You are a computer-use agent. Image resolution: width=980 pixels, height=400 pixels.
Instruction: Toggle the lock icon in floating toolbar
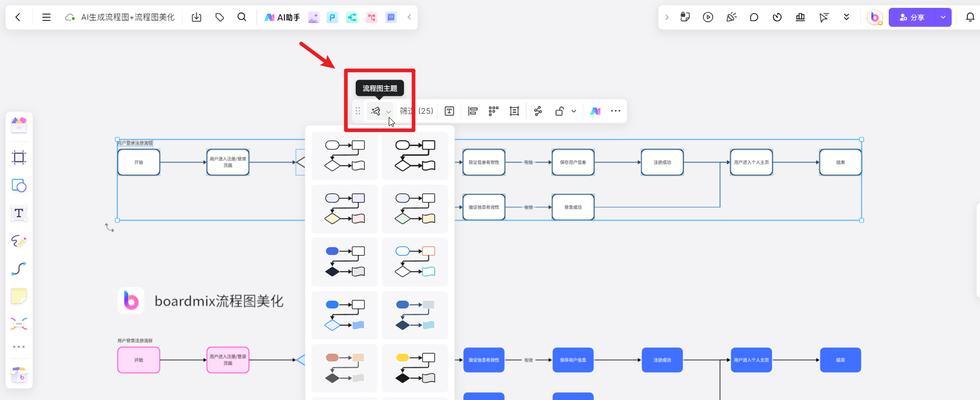pos(560,111)
